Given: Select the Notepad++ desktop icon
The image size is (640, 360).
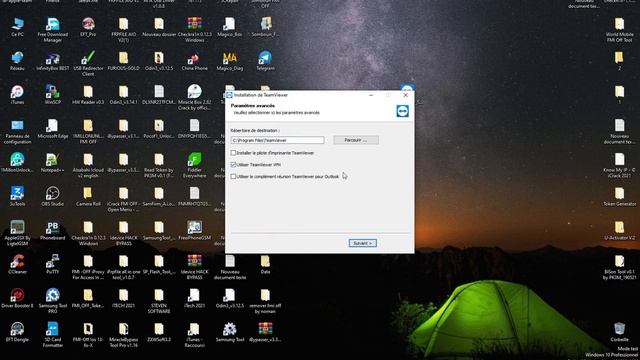Looking at the screenshot, I should point(53,163).
